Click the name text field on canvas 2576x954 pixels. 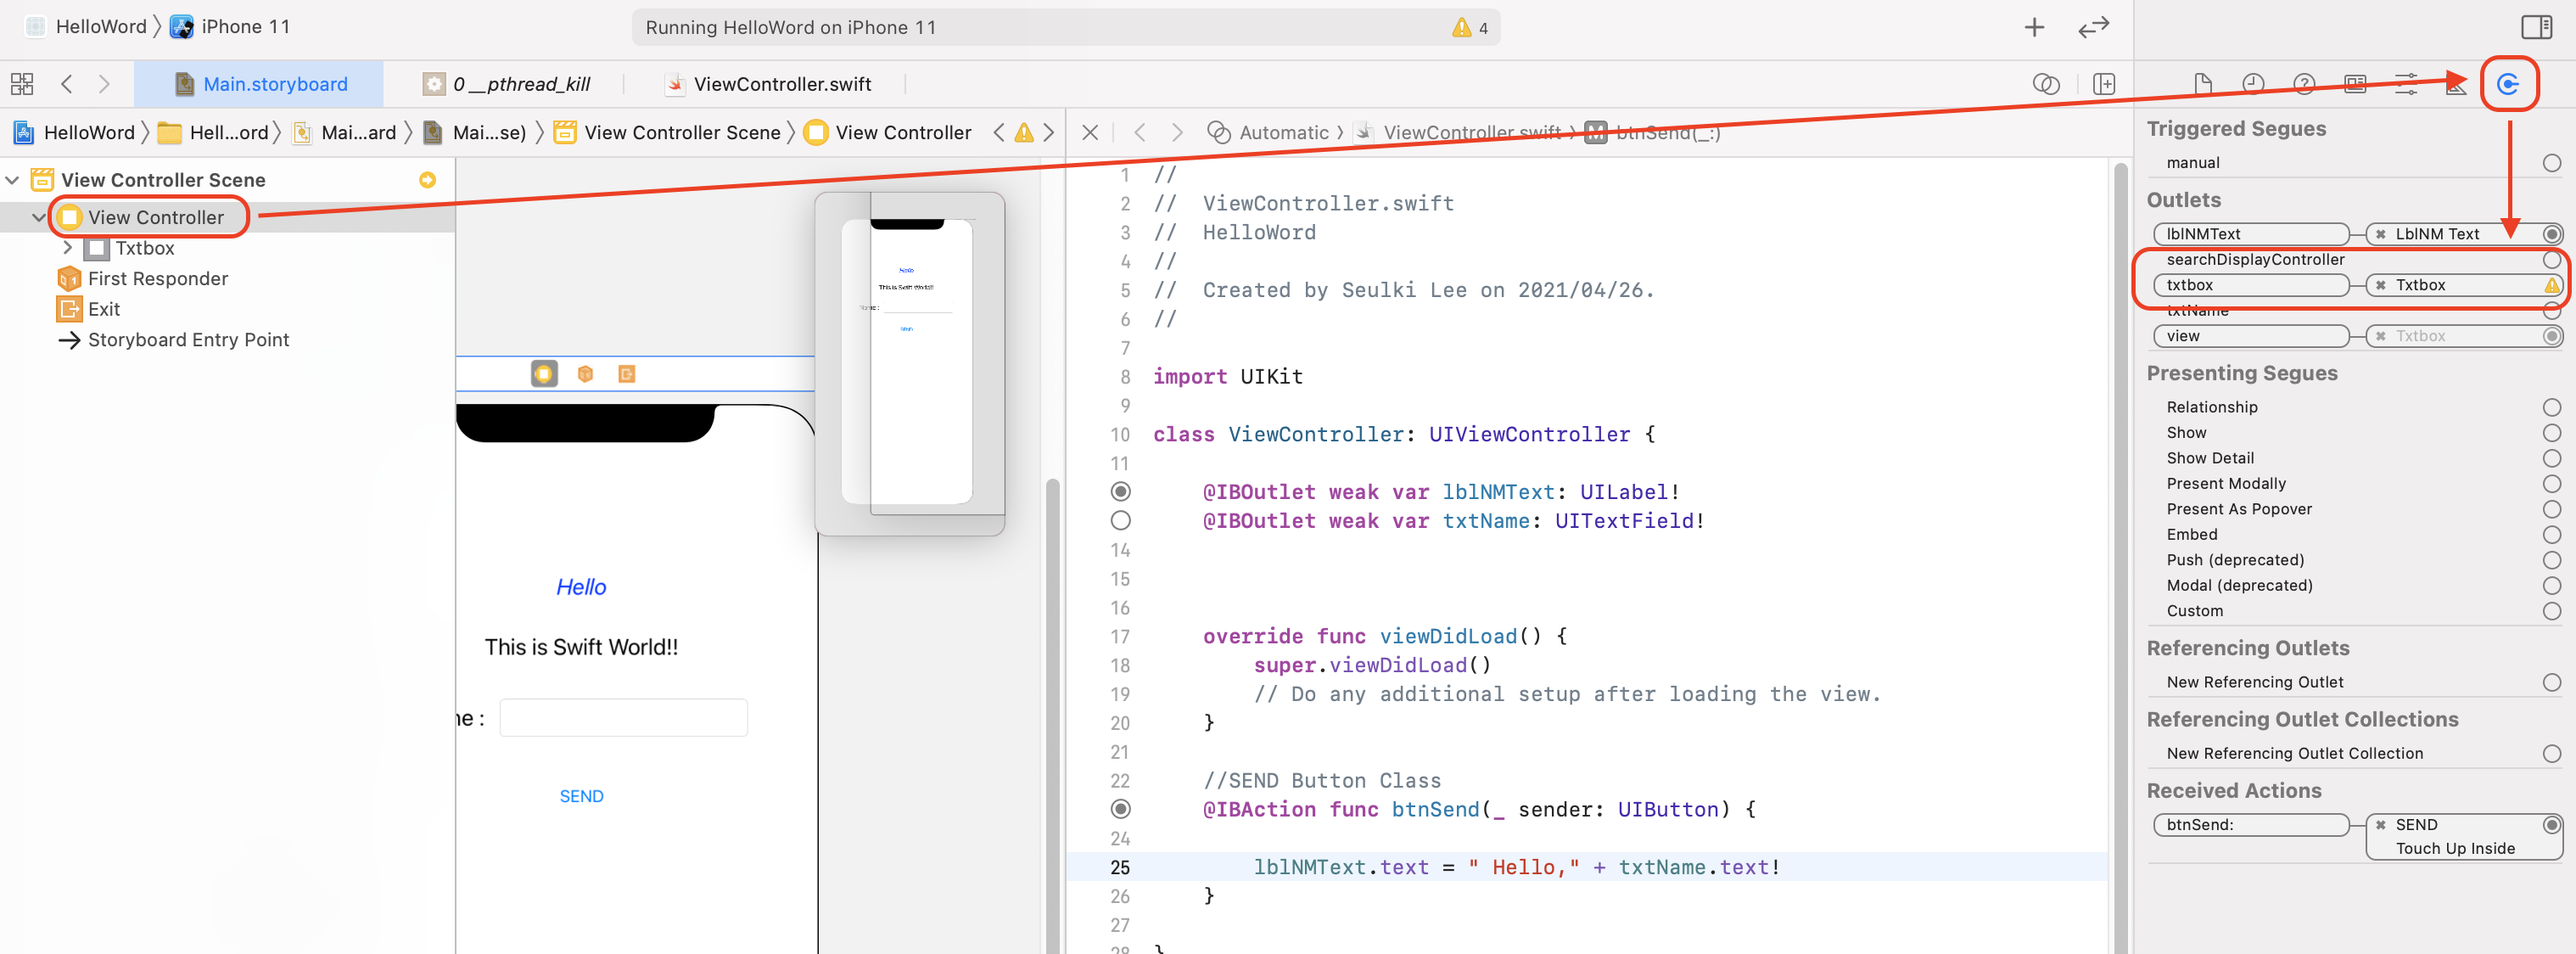pyautogui.click(x=623, y=718)
